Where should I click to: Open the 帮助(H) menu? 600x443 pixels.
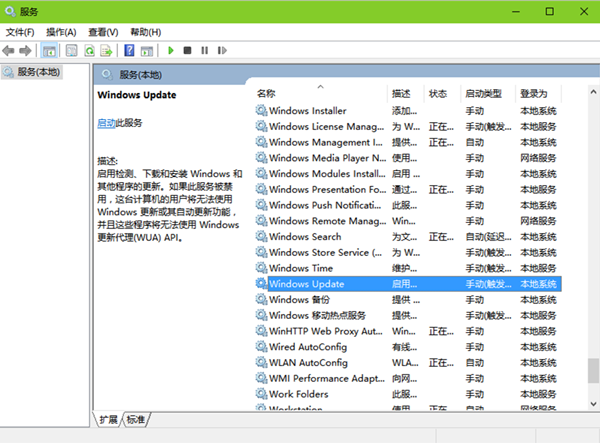[145, 32]
